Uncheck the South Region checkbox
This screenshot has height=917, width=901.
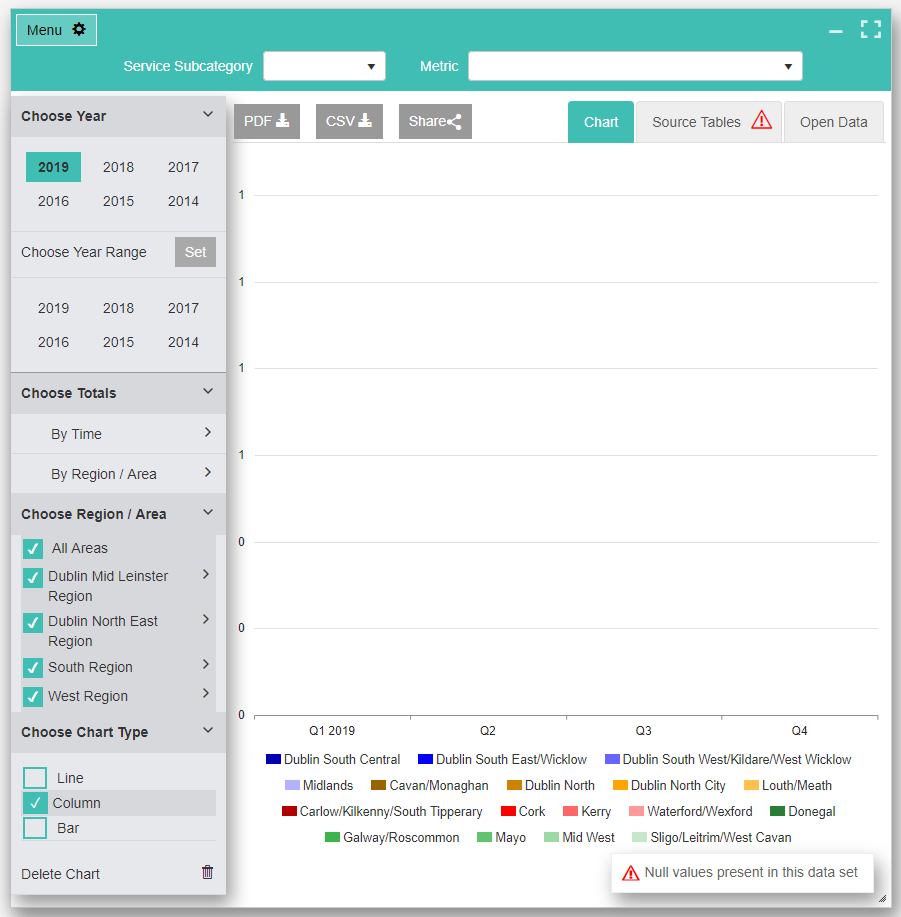click(x=33, y=668)
